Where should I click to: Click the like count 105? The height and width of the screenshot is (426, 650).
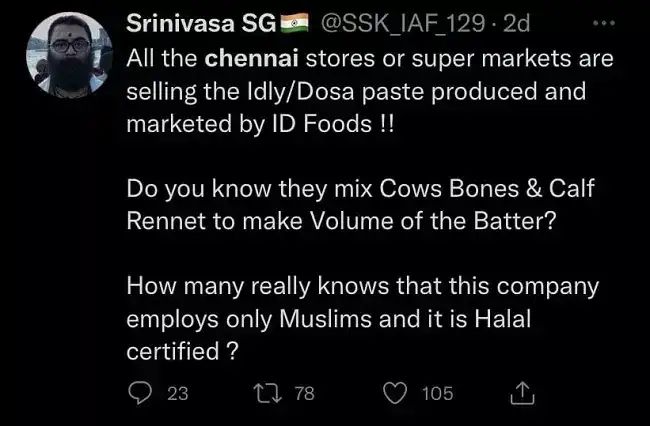click(437, 394)
